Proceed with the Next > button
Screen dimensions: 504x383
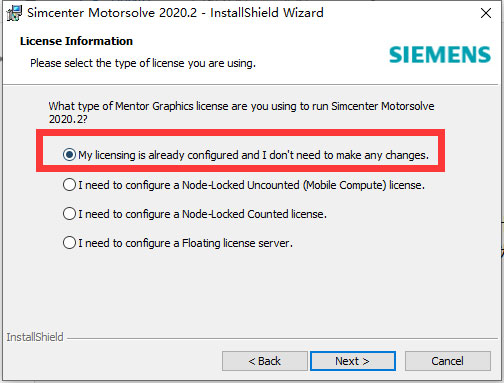pyautogui.click(x=353, y=361)
